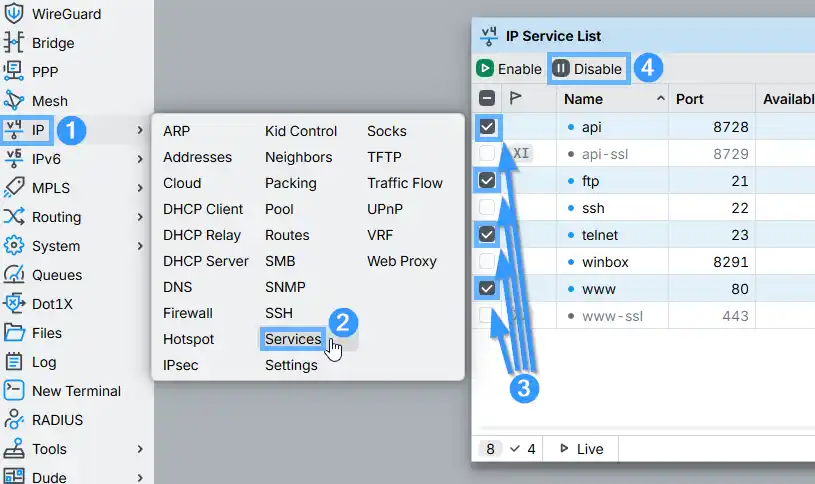Open Firewall from the IP submenu
Screen dimensions: 815x484
[x=188, y=313]
